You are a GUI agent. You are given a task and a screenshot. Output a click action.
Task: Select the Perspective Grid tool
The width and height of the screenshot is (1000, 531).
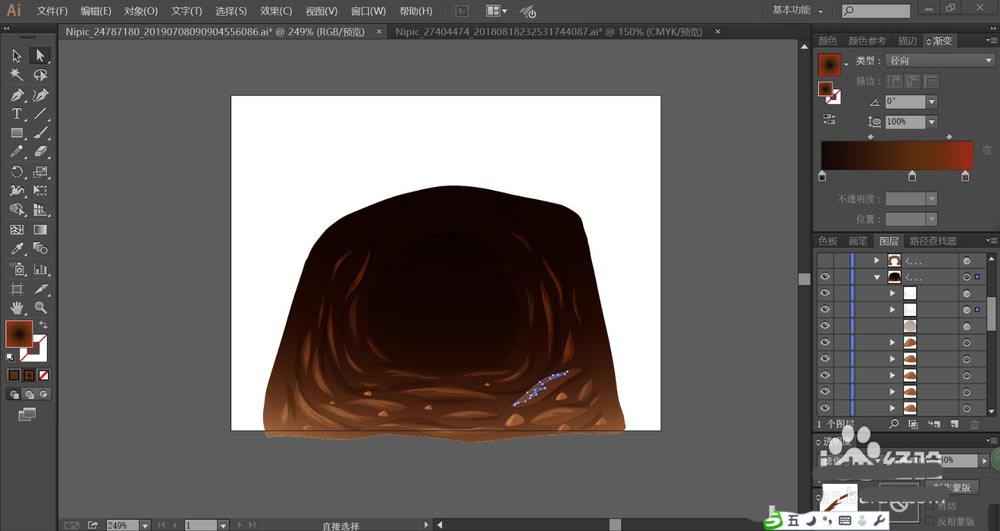40,210
